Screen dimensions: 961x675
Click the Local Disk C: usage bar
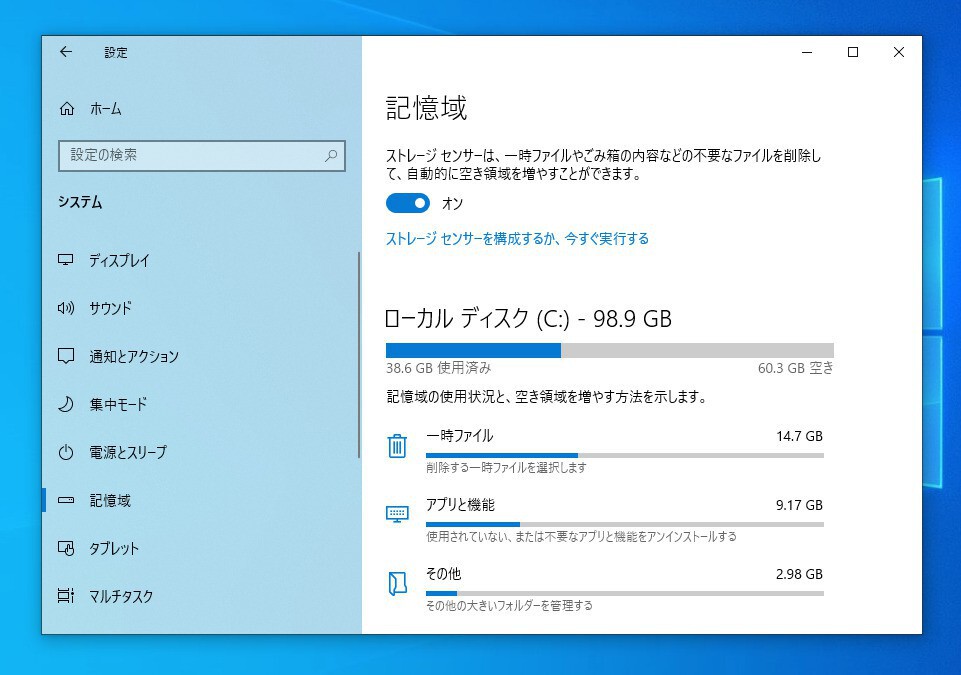point(609,350)
